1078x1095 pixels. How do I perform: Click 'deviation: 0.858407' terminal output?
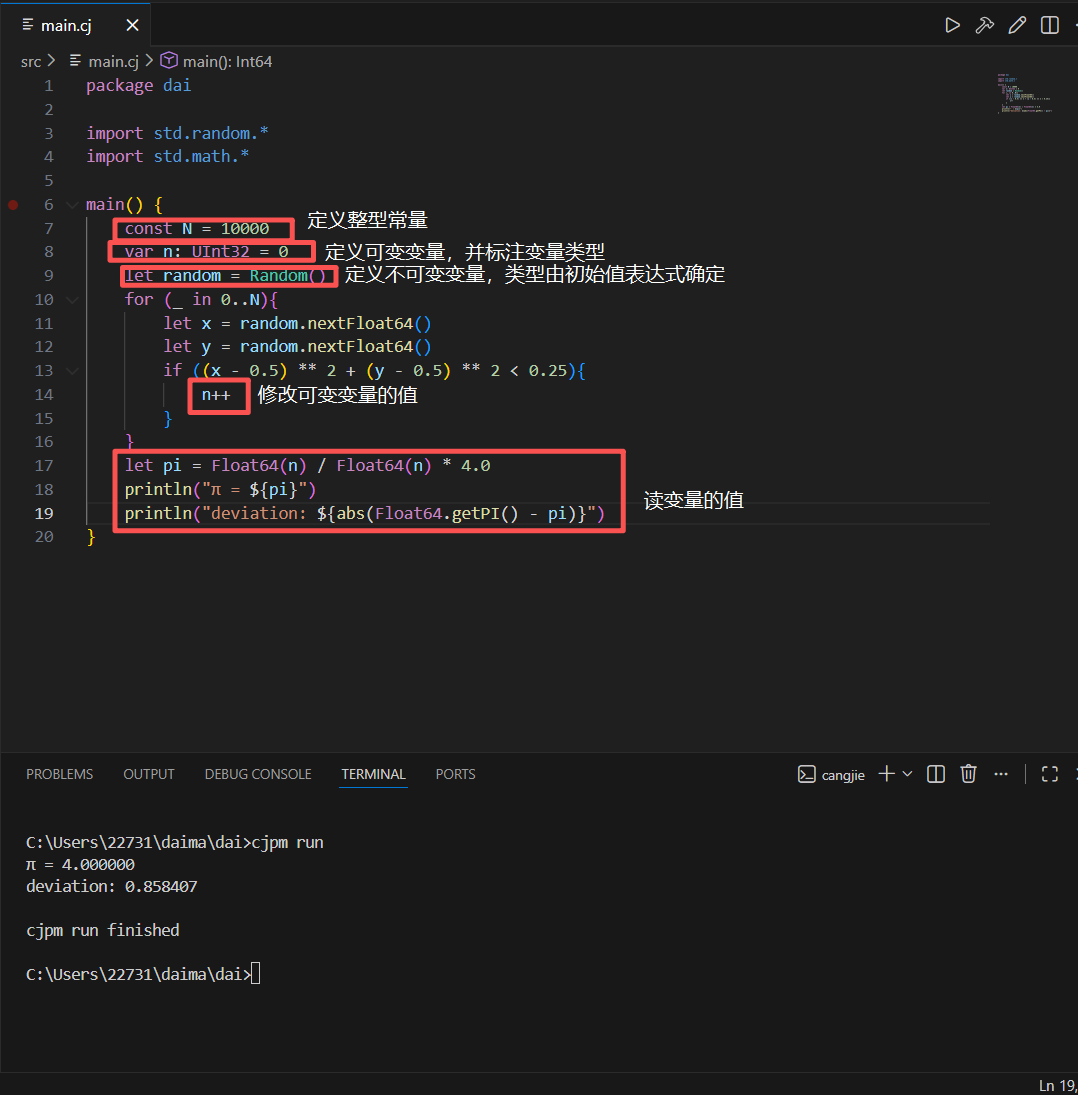click(112, 886)
